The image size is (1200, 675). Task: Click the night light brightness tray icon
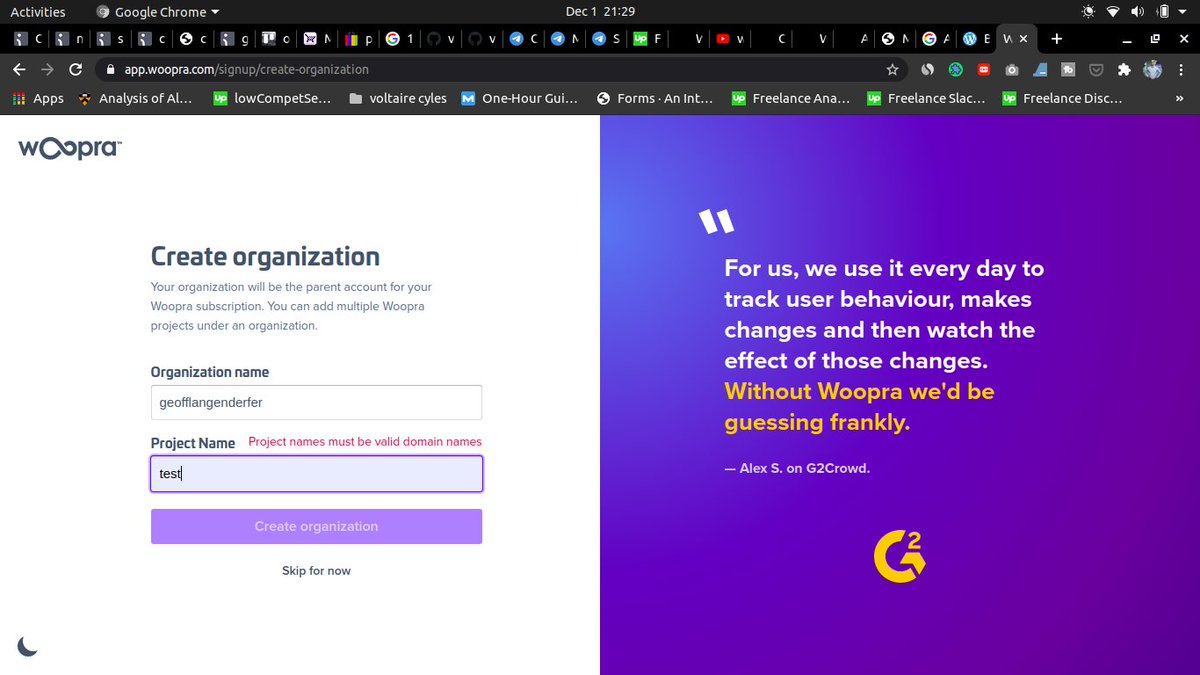(x=1089, y=12)
